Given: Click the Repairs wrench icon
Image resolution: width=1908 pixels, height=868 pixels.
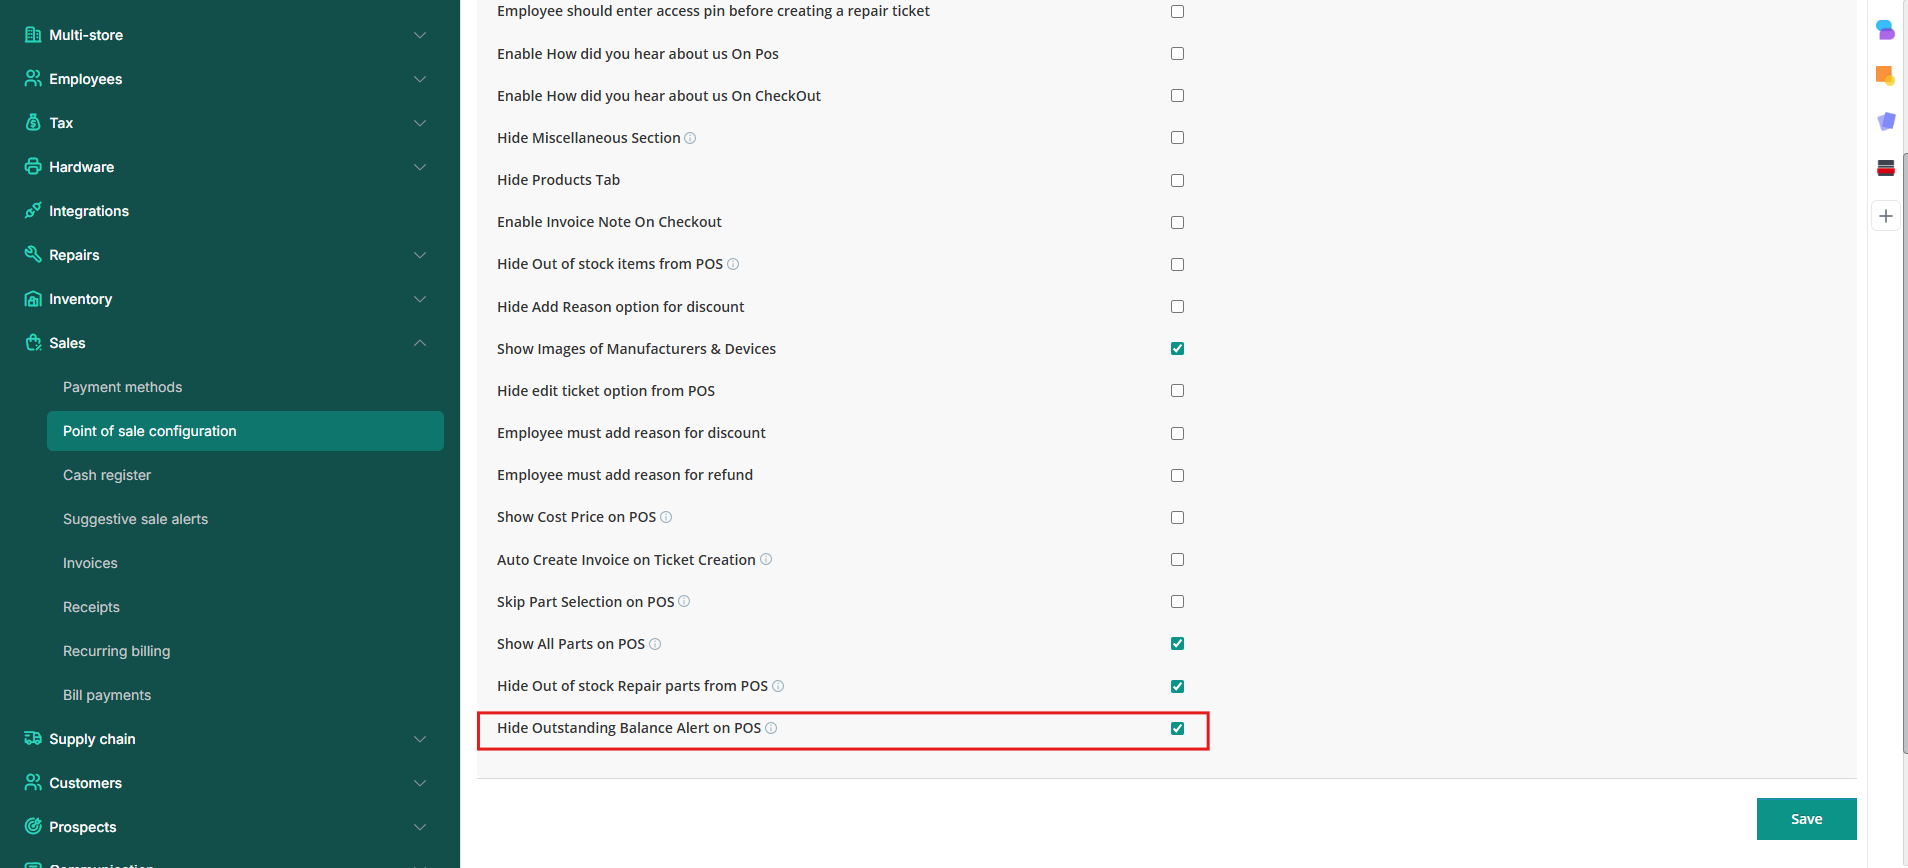Looking at the screenshot, I should (33, 255).
